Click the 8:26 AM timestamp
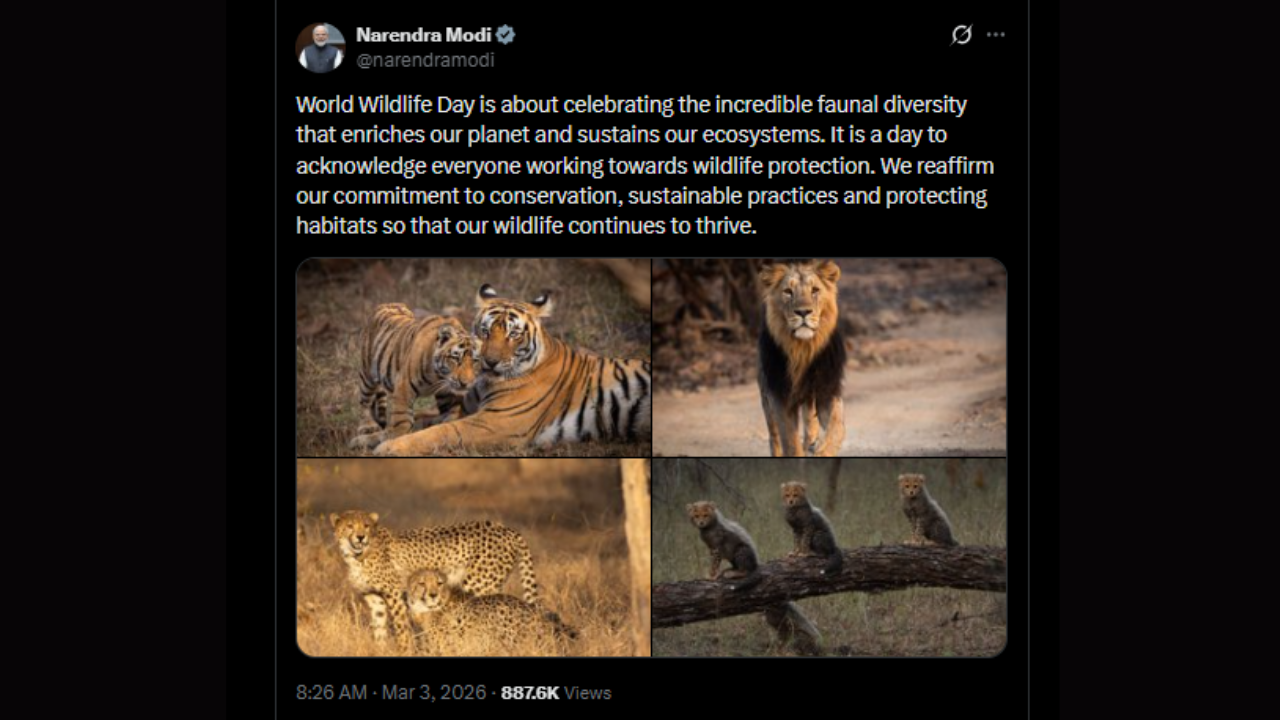 pos(332,692)
